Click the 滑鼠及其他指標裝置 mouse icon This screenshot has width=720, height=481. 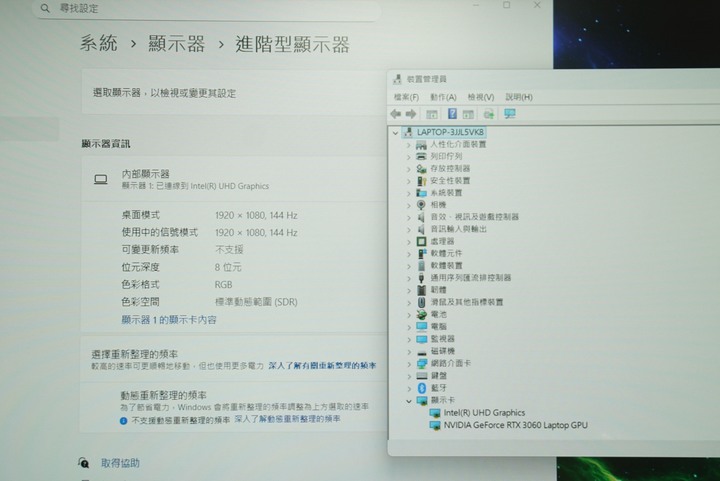(422, 302)
